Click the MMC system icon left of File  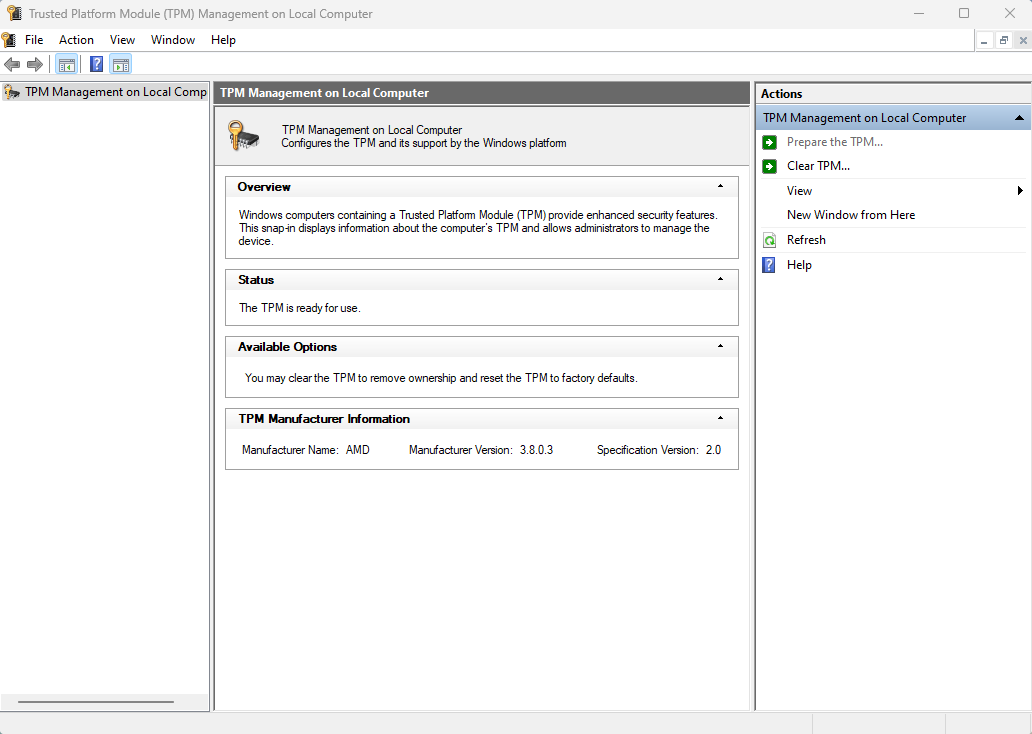pyautogui.click(x=9, y=40)
